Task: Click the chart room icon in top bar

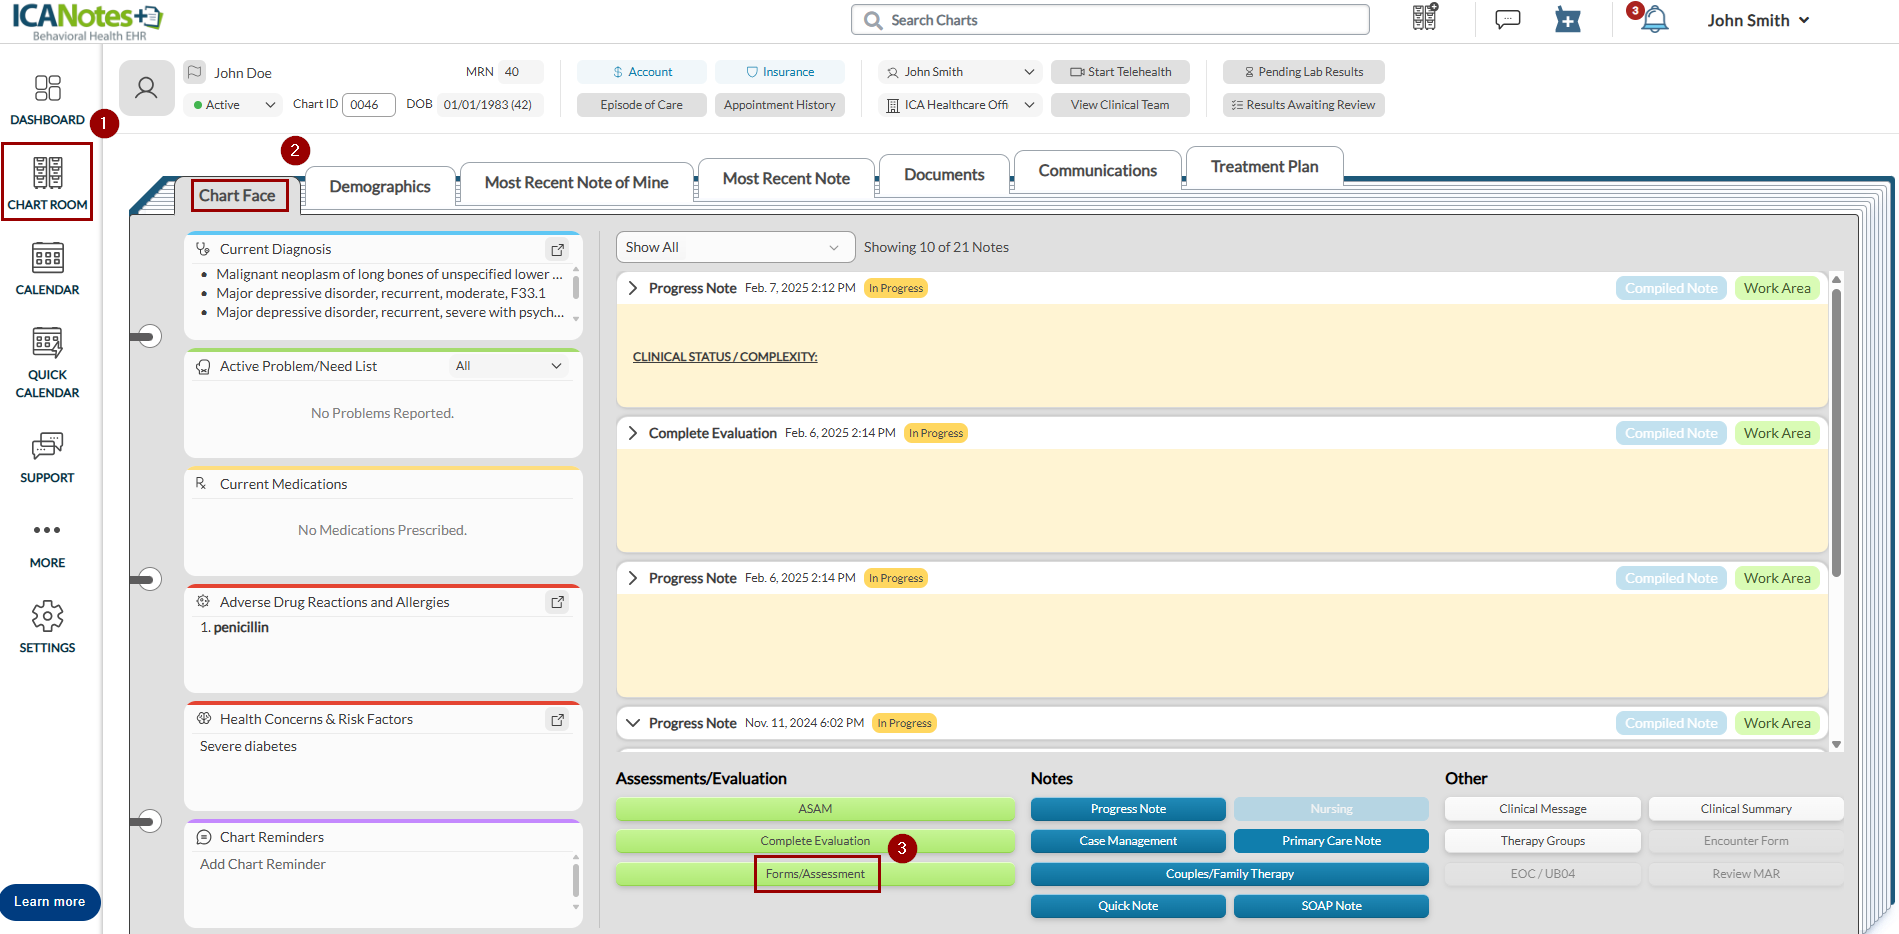Action: (x=1425, y=18)
